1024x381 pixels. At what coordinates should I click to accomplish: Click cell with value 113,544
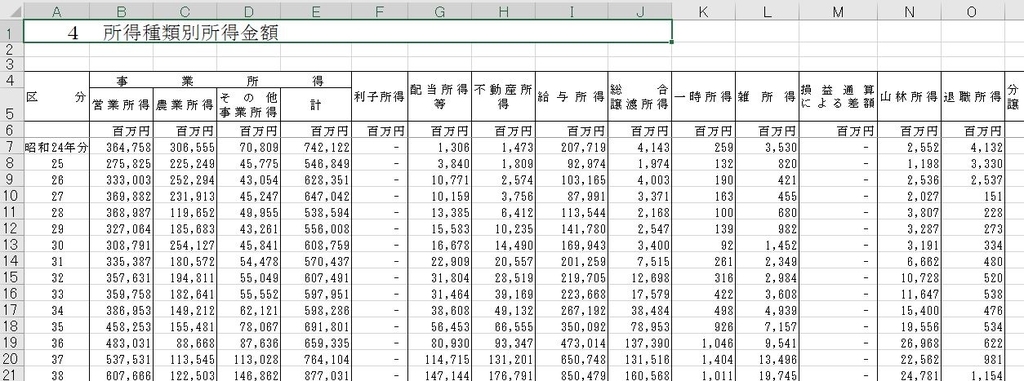[571, 211]
